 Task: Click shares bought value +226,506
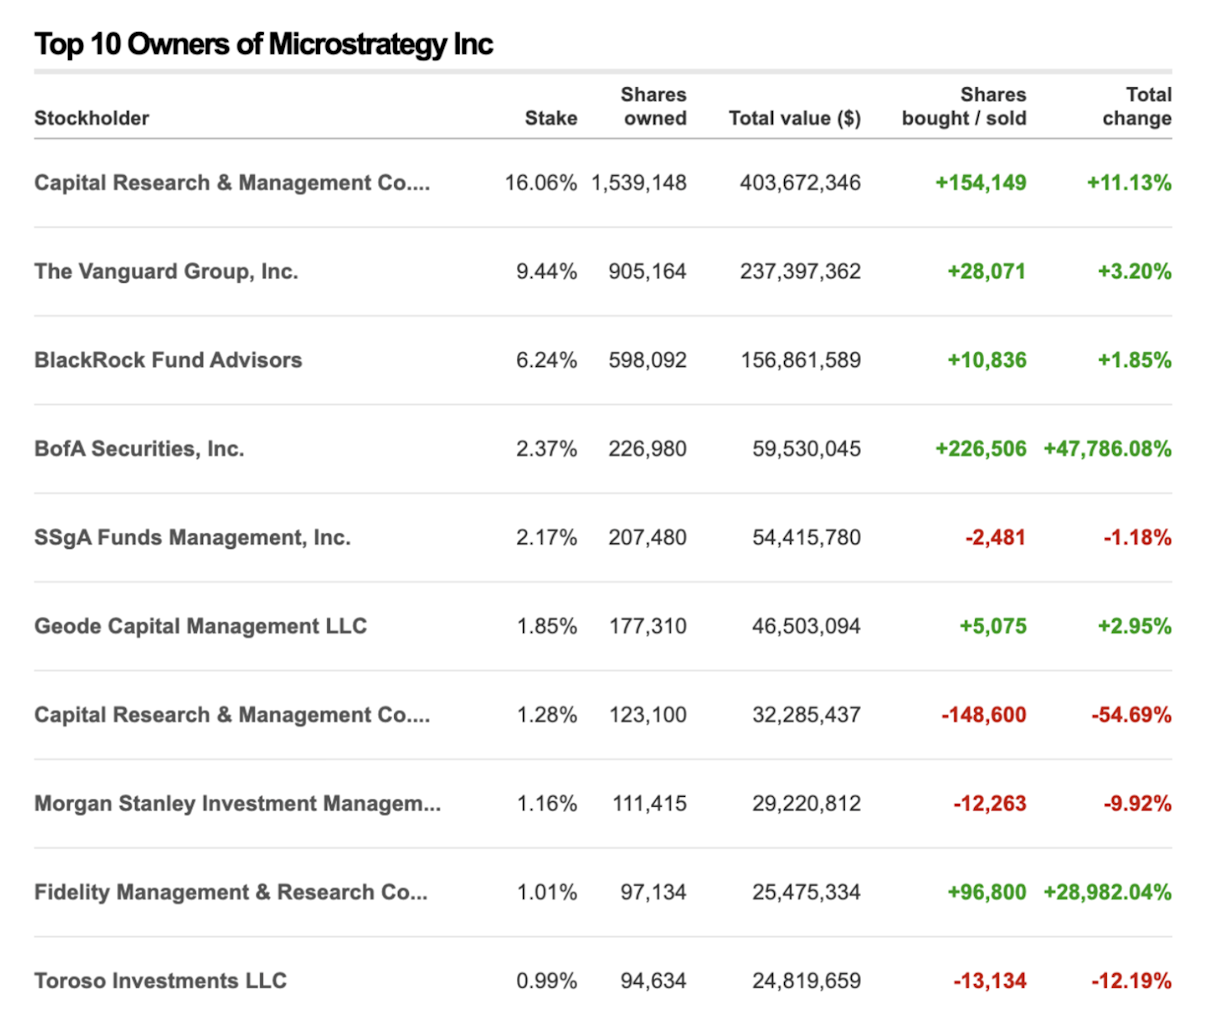click(981, 449)
